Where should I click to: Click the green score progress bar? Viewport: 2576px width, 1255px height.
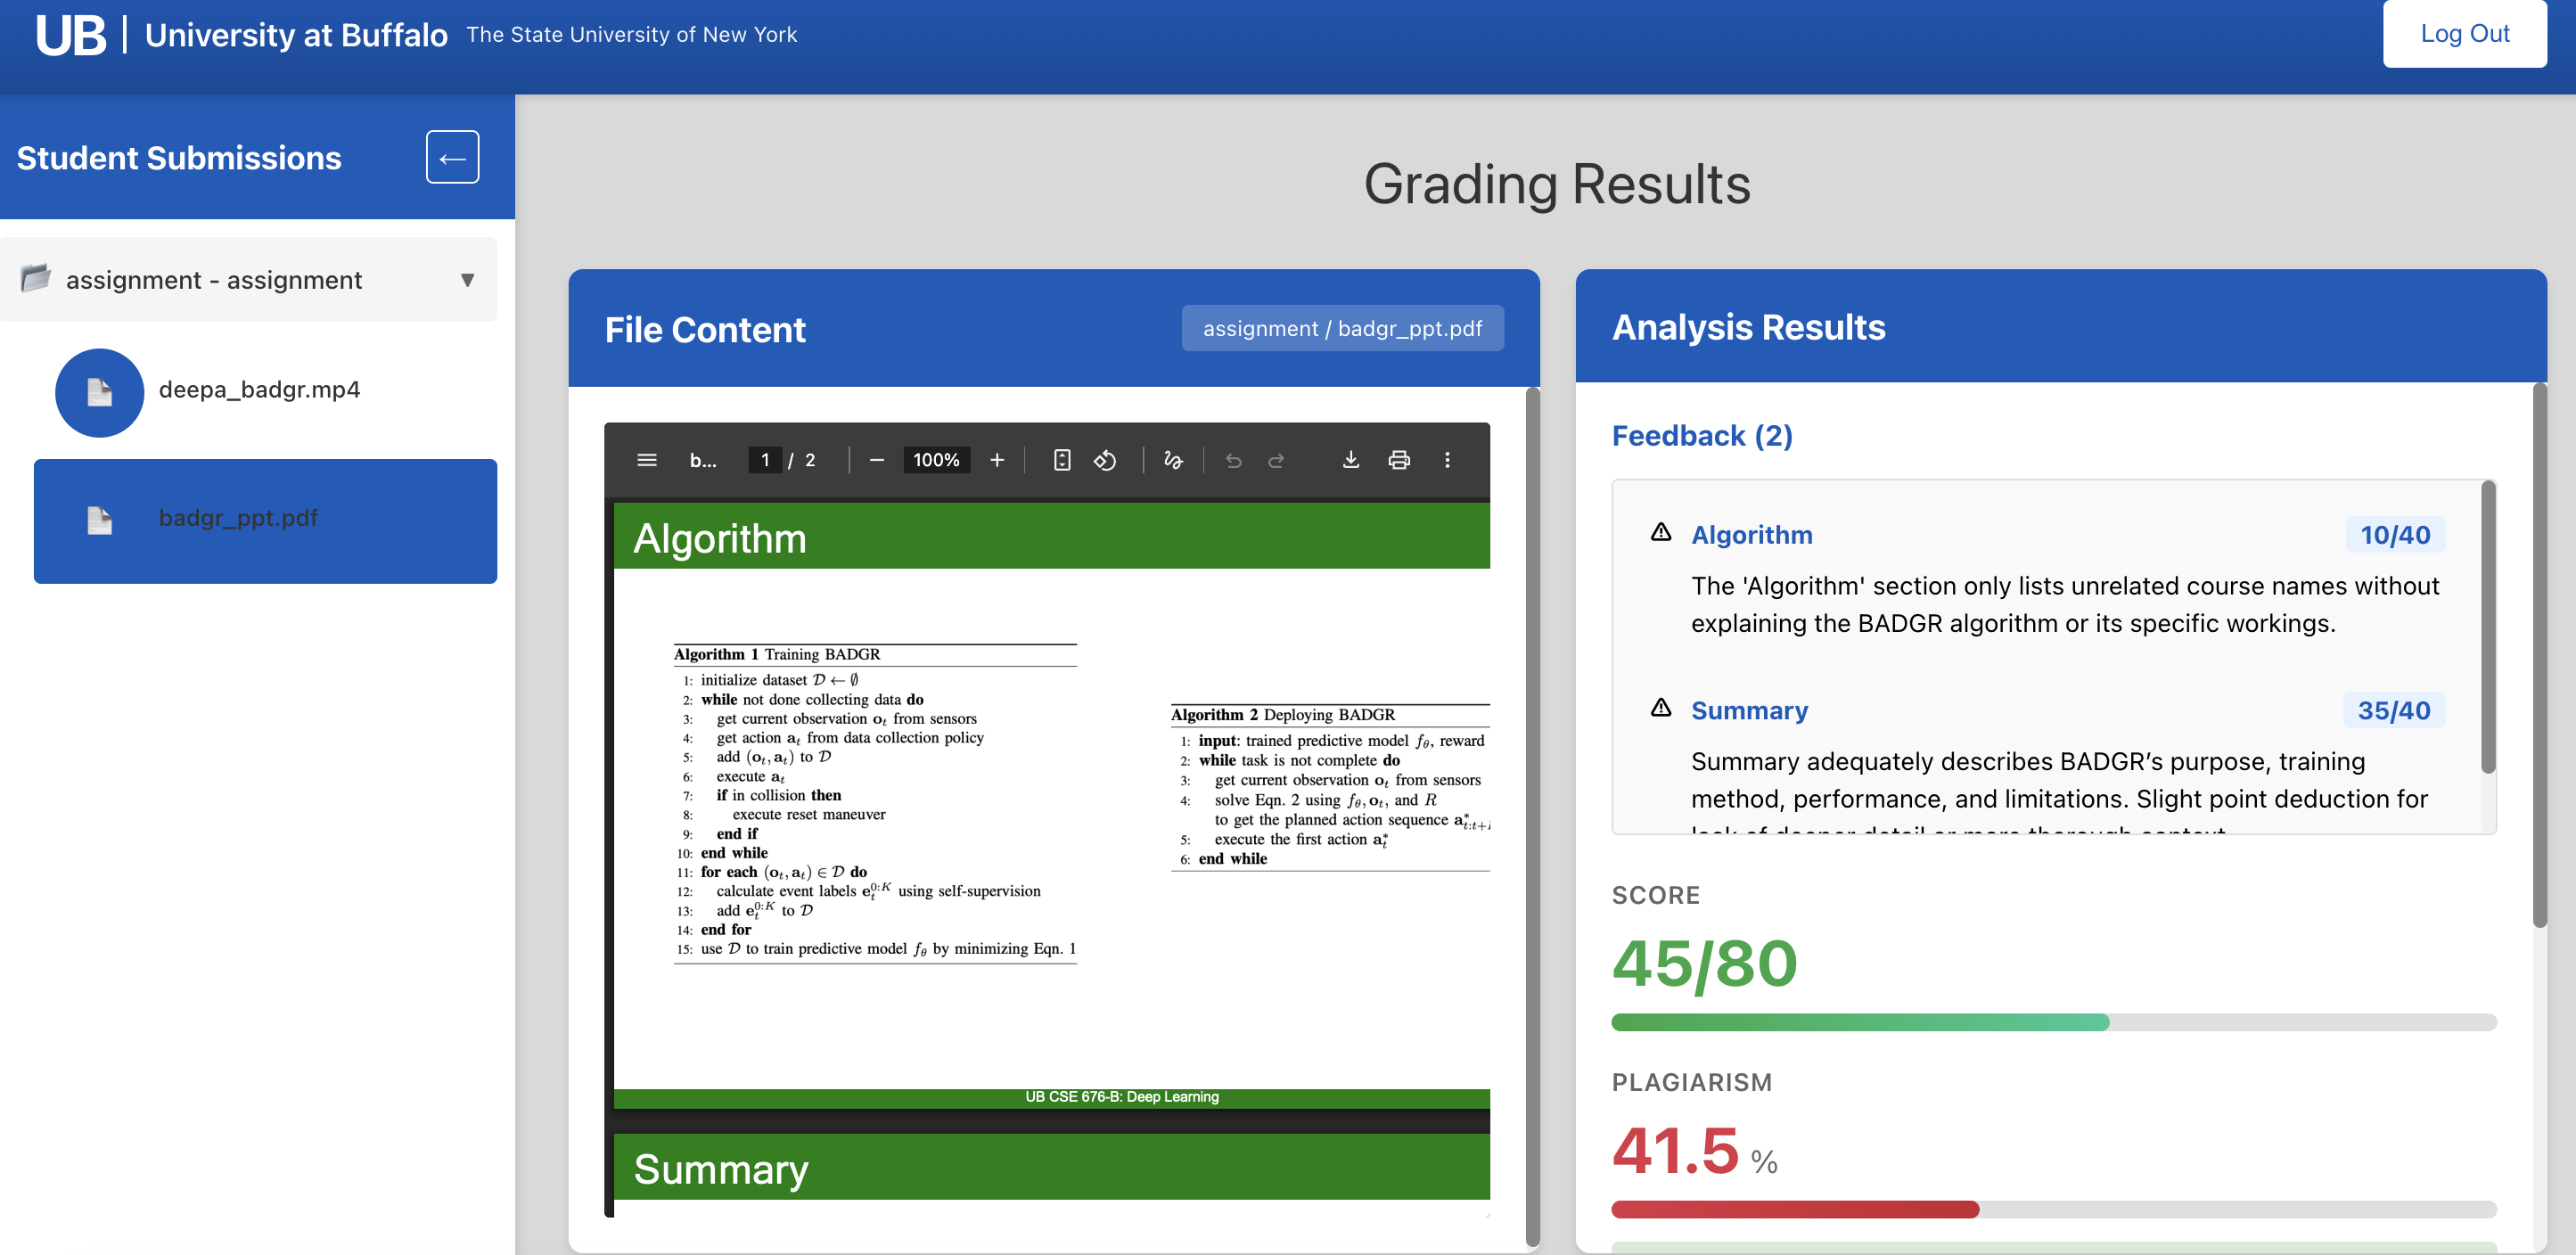point(1860,1022)
